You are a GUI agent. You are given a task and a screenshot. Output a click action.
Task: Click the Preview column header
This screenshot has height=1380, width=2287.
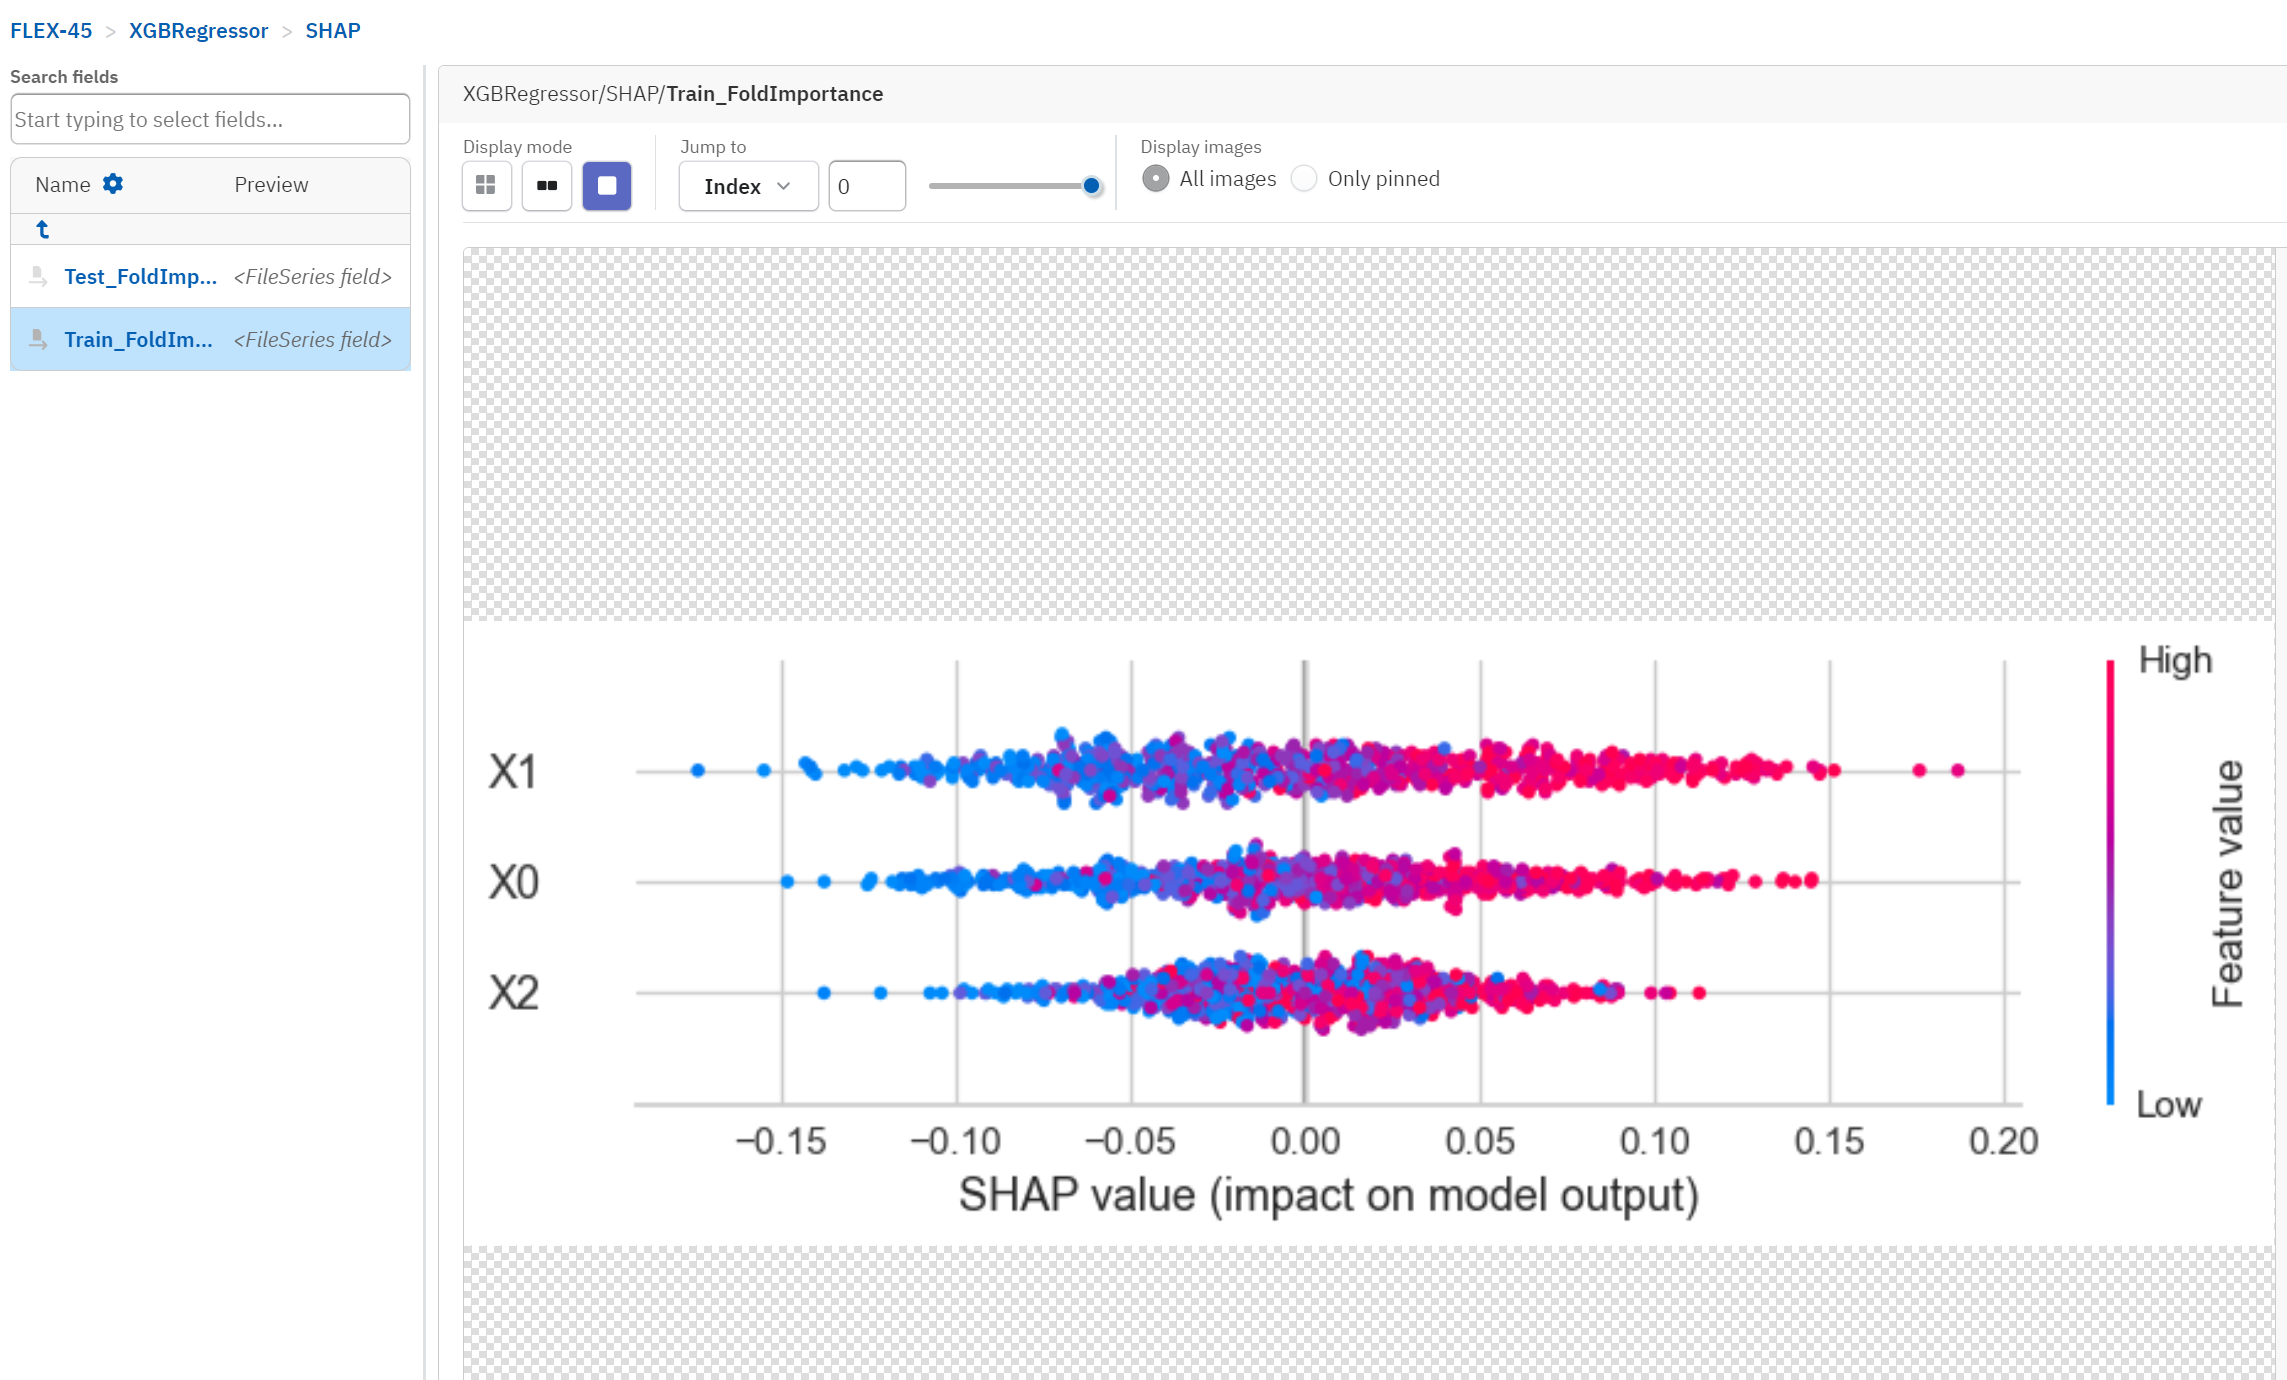(271, 185)
